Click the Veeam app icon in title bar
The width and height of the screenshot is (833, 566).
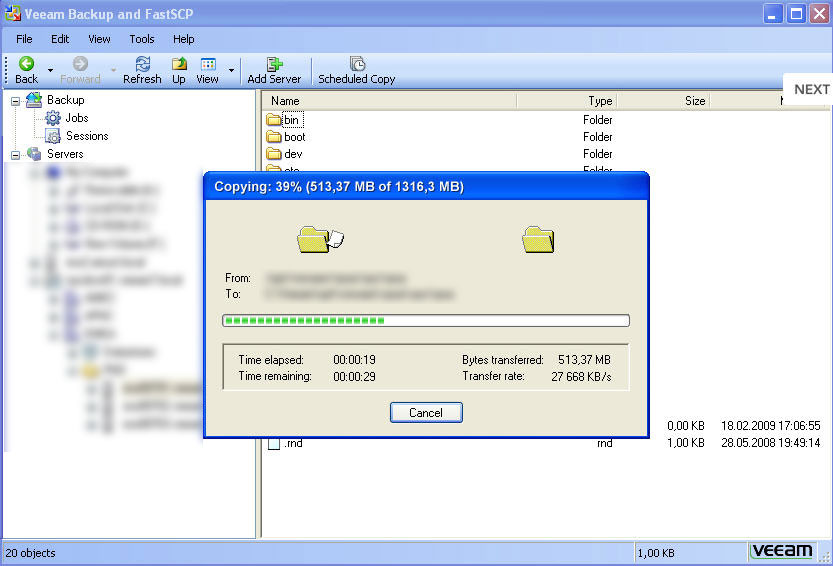[x=13, y=13]
